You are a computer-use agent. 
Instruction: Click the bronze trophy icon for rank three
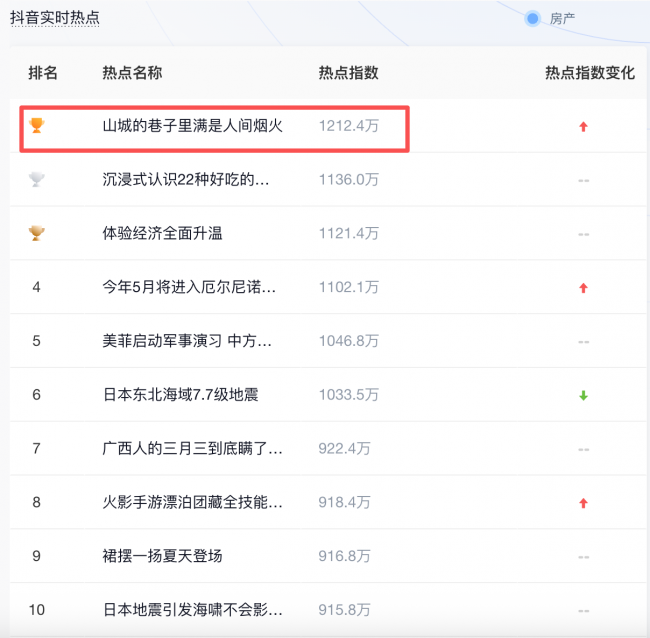(37, 233)
